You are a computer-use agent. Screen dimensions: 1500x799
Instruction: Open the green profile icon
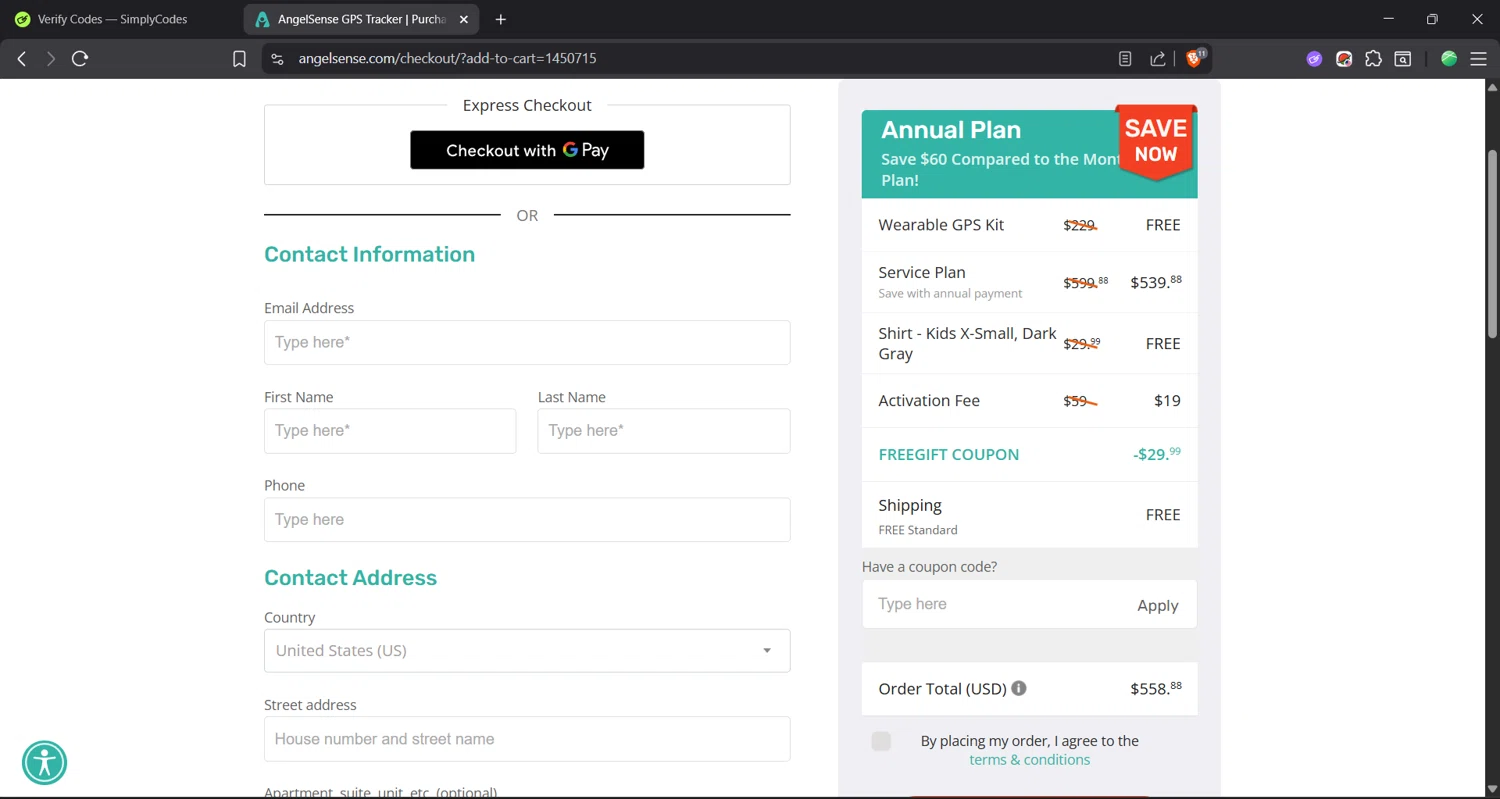(x=1448, y=59)
